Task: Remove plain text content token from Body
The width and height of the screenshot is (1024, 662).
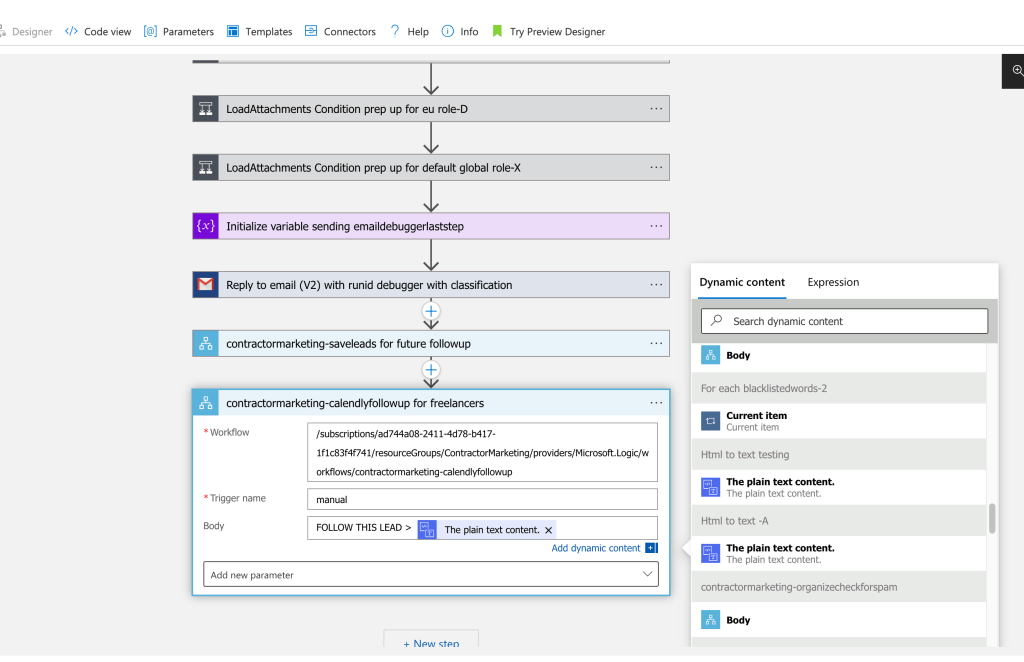Action: 549,530
